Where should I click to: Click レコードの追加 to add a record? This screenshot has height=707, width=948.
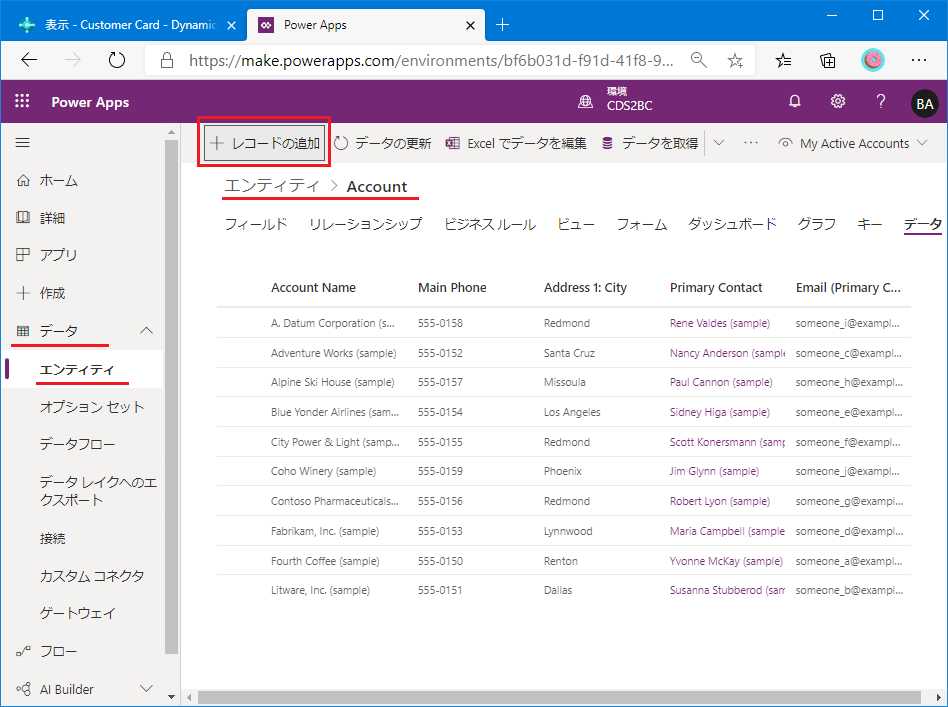pyautogui.click(x=265, y=143)
